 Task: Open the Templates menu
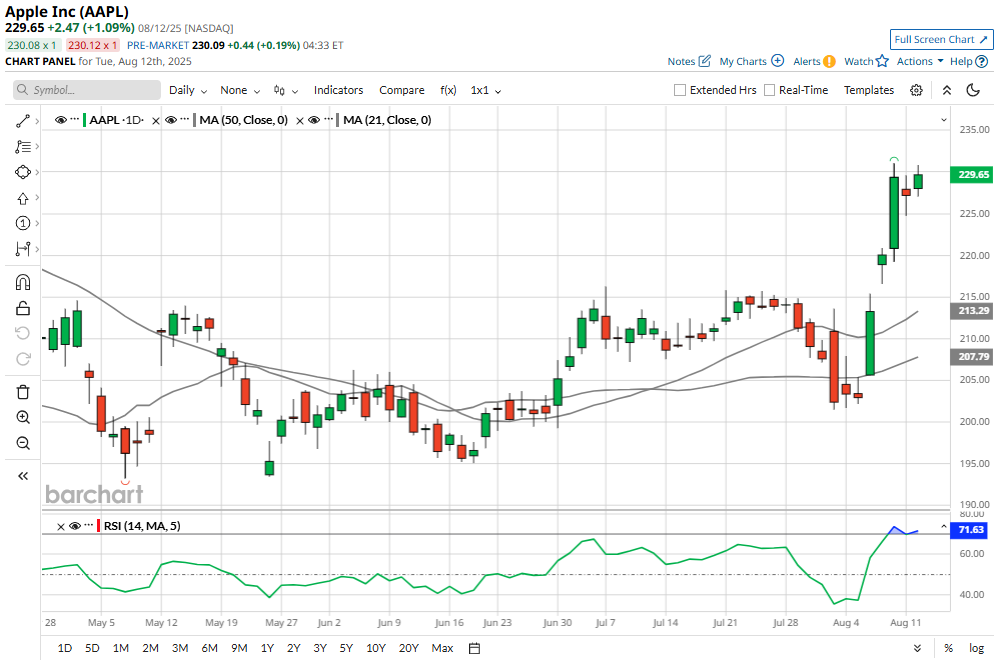coord(869,90)
